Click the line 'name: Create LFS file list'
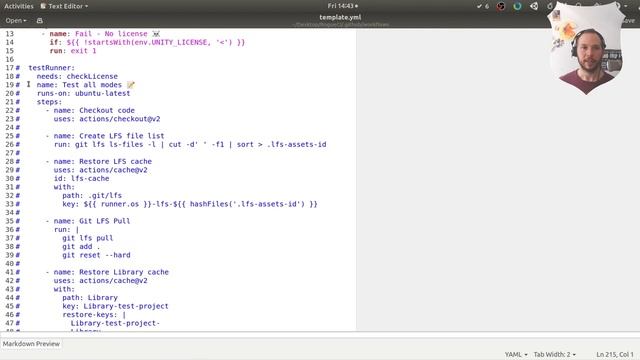 coord(109,136)
